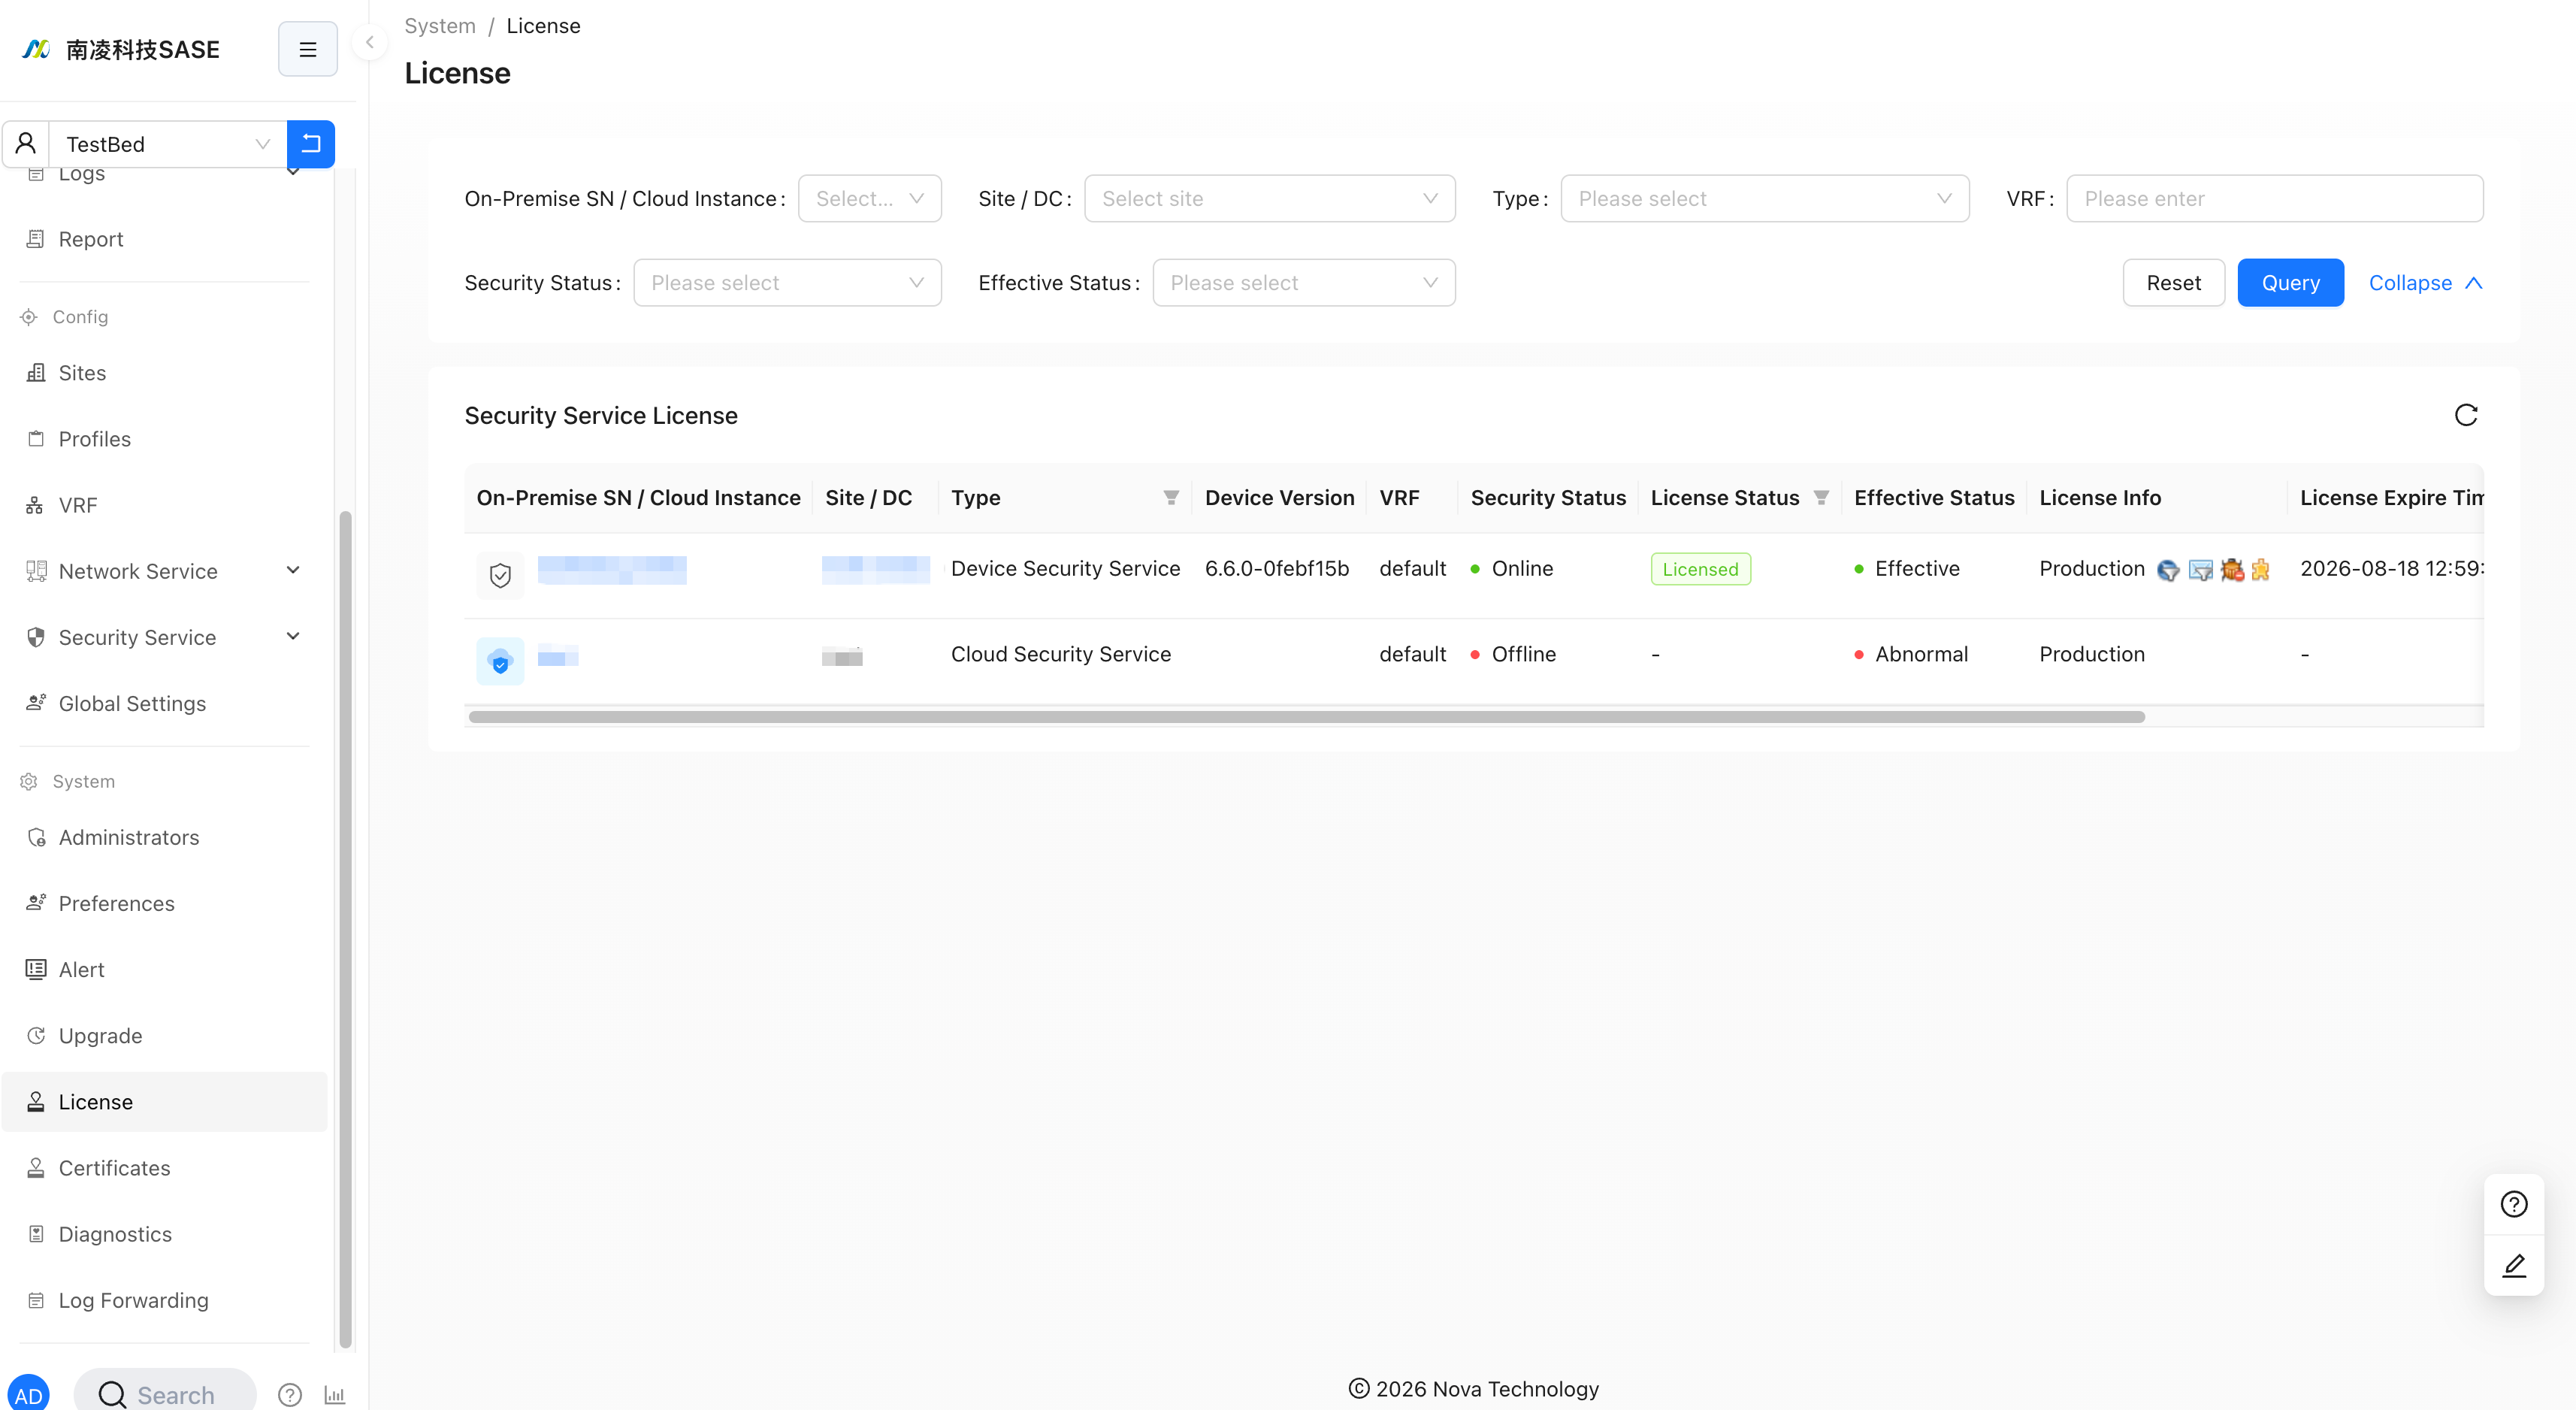
Task: Click the Alert sidebar icon
Action: coord(36,969)
